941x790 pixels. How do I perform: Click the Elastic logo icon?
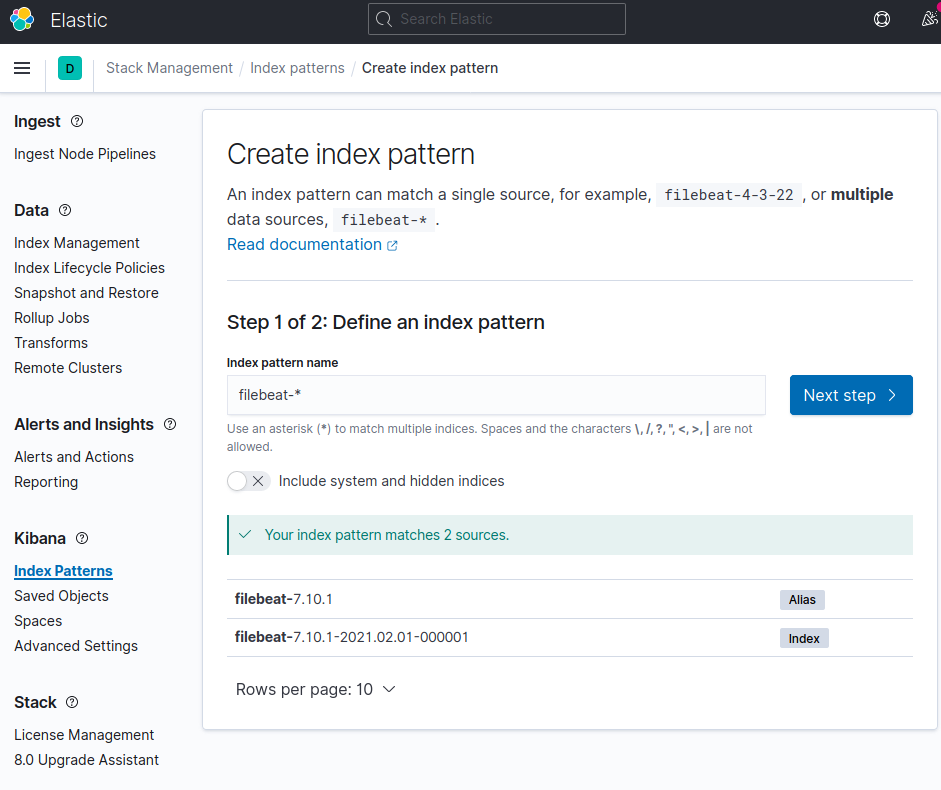pos(22,19)
